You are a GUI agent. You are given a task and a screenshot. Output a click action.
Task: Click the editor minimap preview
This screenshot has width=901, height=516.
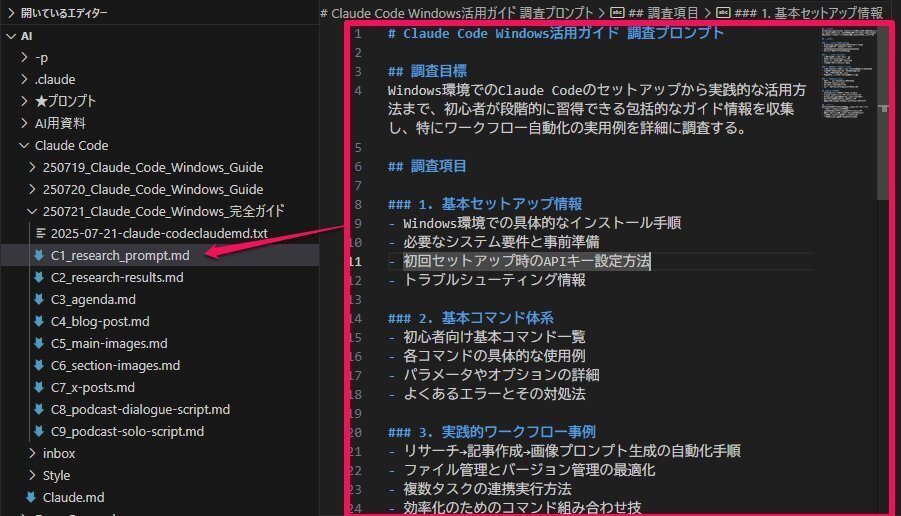pos(848,72)
